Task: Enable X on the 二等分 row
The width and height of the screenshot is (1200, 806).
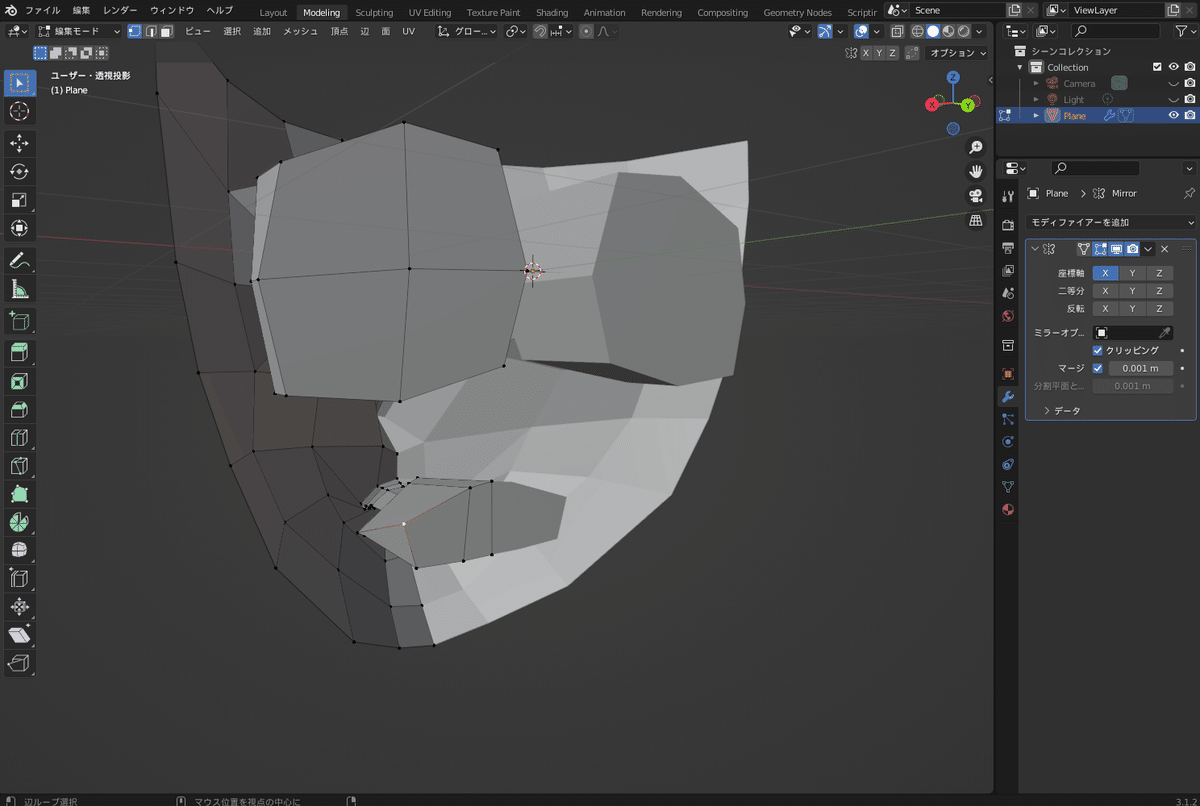Action: coord(1105,291)
